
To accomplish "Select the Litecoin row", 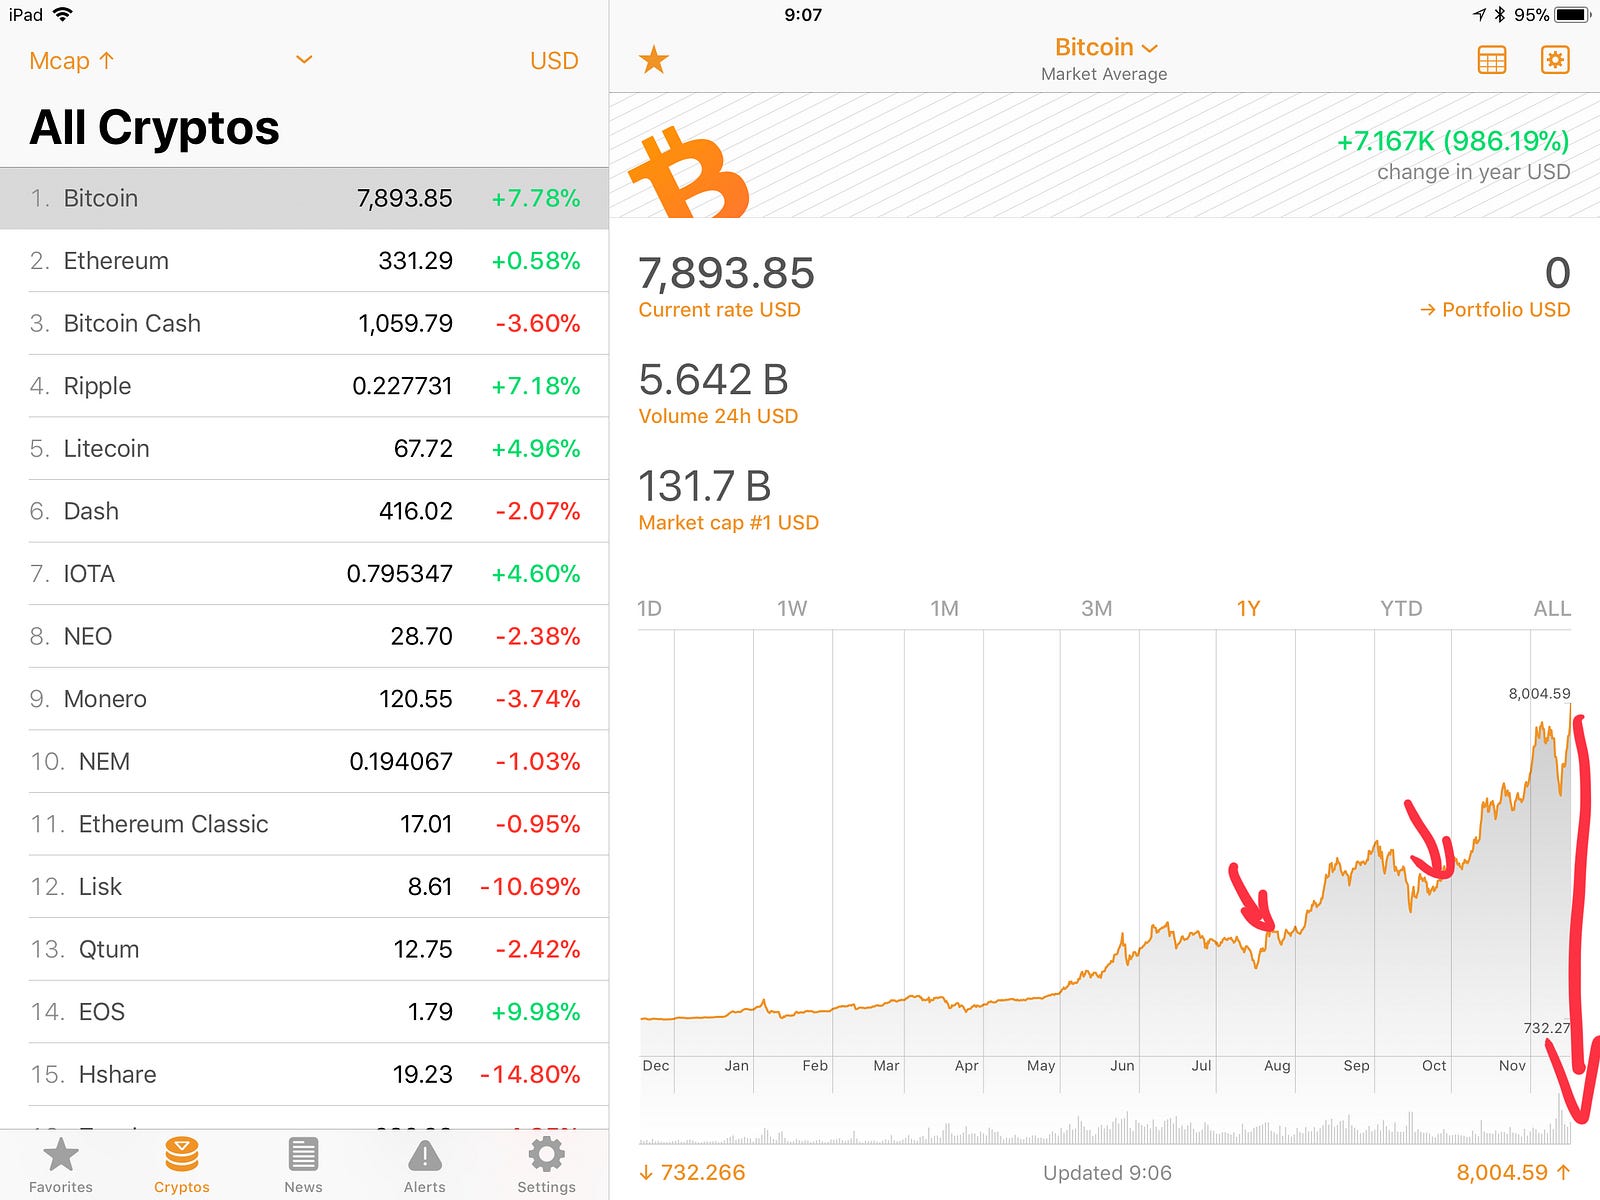I will coord(304,448).
